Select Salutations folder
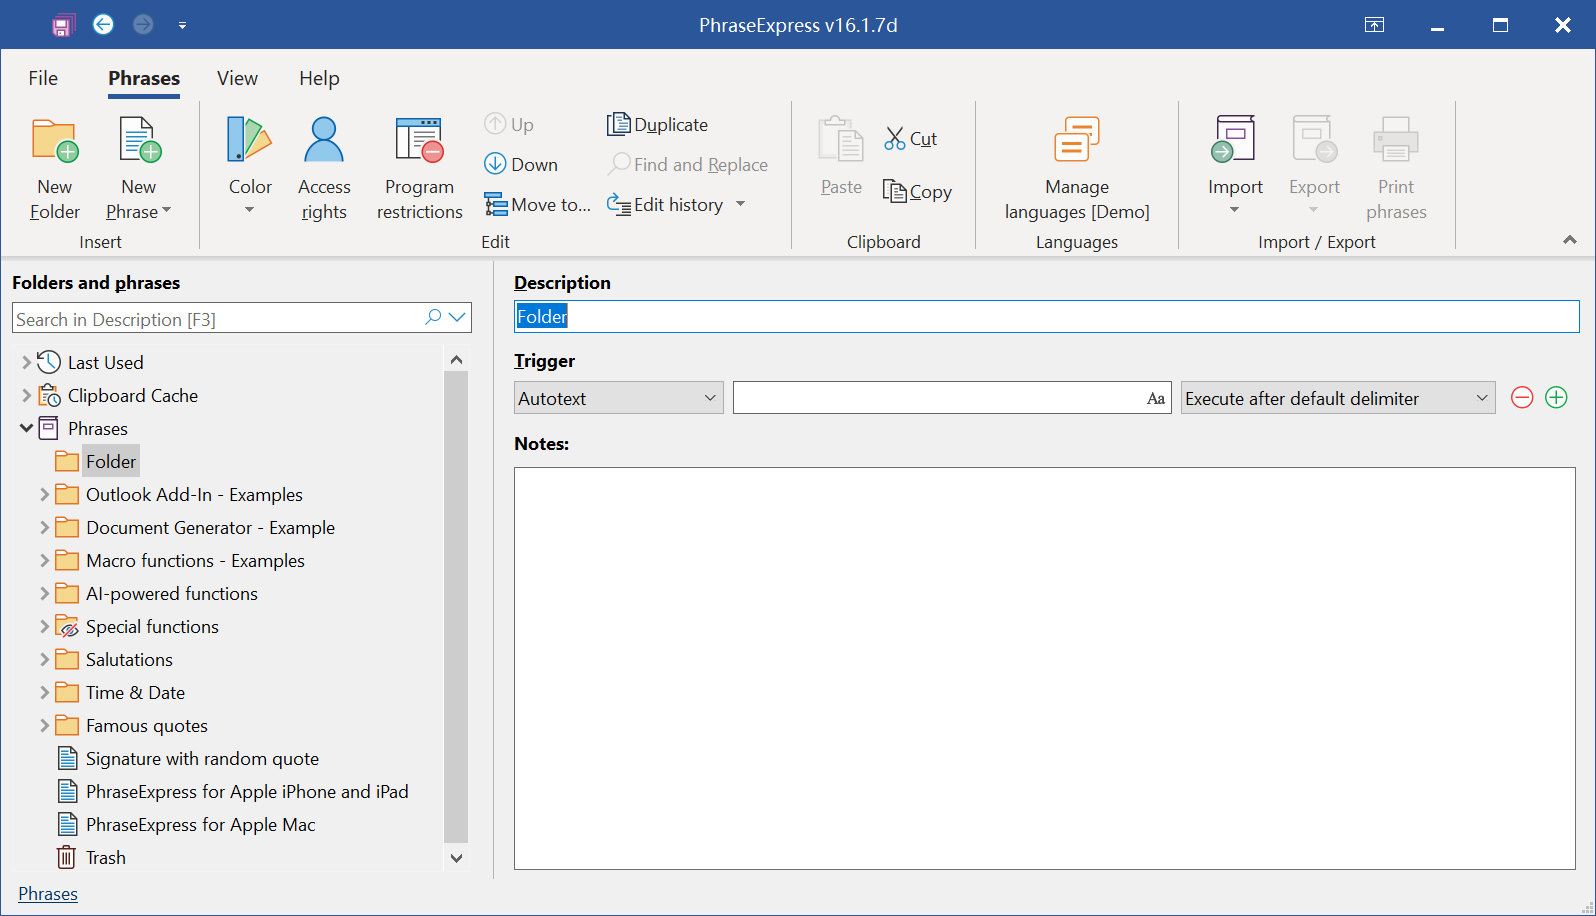The height and width of the screenshot is (916, 1596). [129, 659]
